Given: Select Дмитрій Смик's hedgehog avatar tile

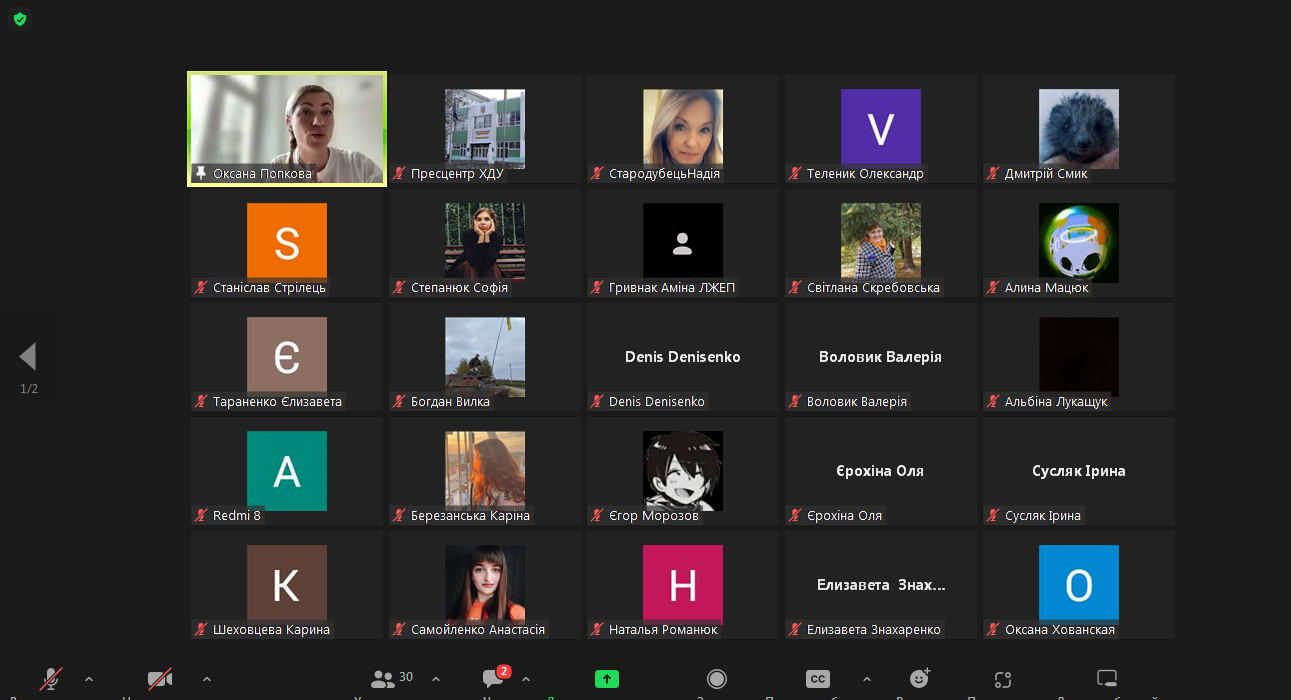Looking at the screenshot, I should [1079, 129].
